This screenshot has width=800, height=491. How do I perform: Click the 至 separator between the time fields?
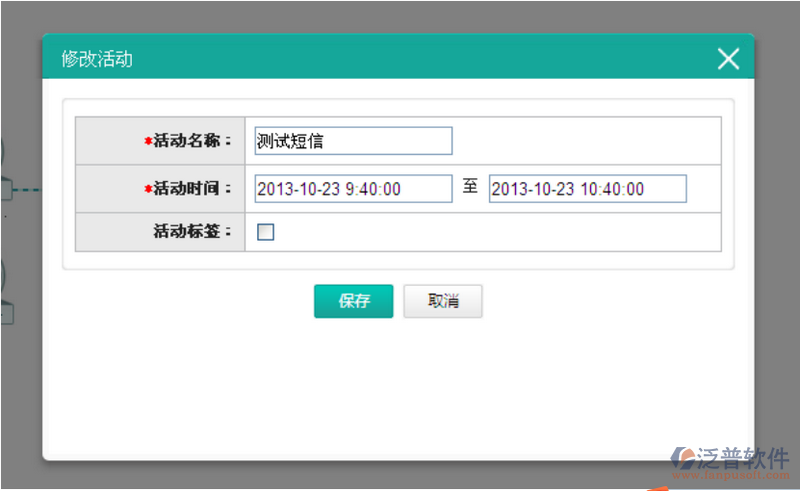[x=470, y=188]
